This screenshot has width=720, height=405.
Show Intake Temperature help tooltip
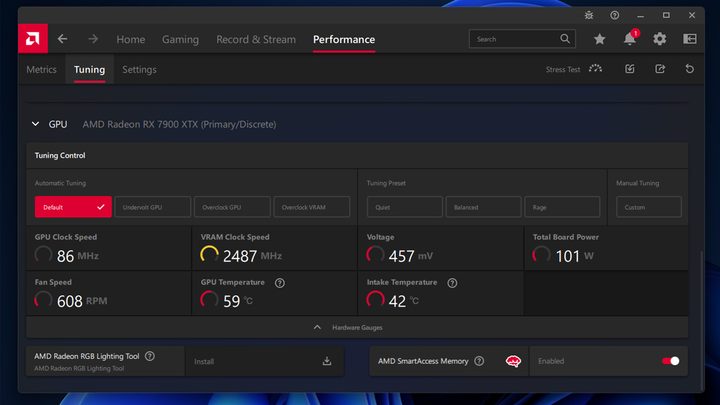(x=452, y=283)
